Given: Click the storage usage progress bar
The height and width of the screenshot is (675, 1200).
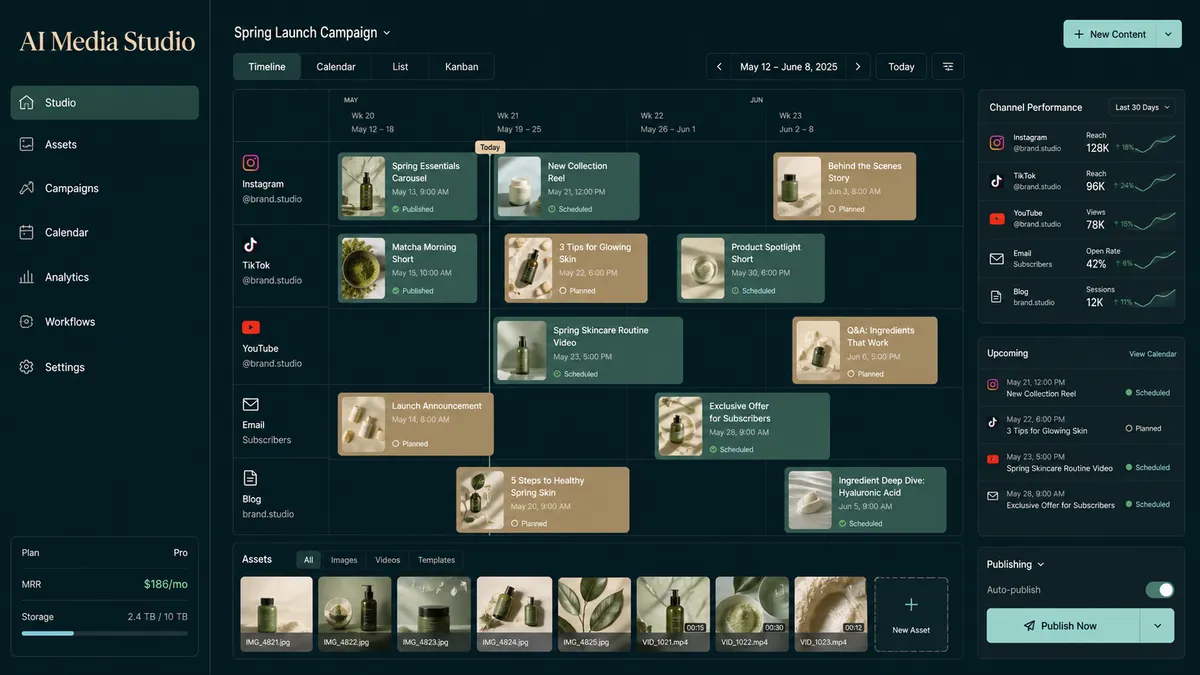Looking at the screenshot, I should (104, 633).
